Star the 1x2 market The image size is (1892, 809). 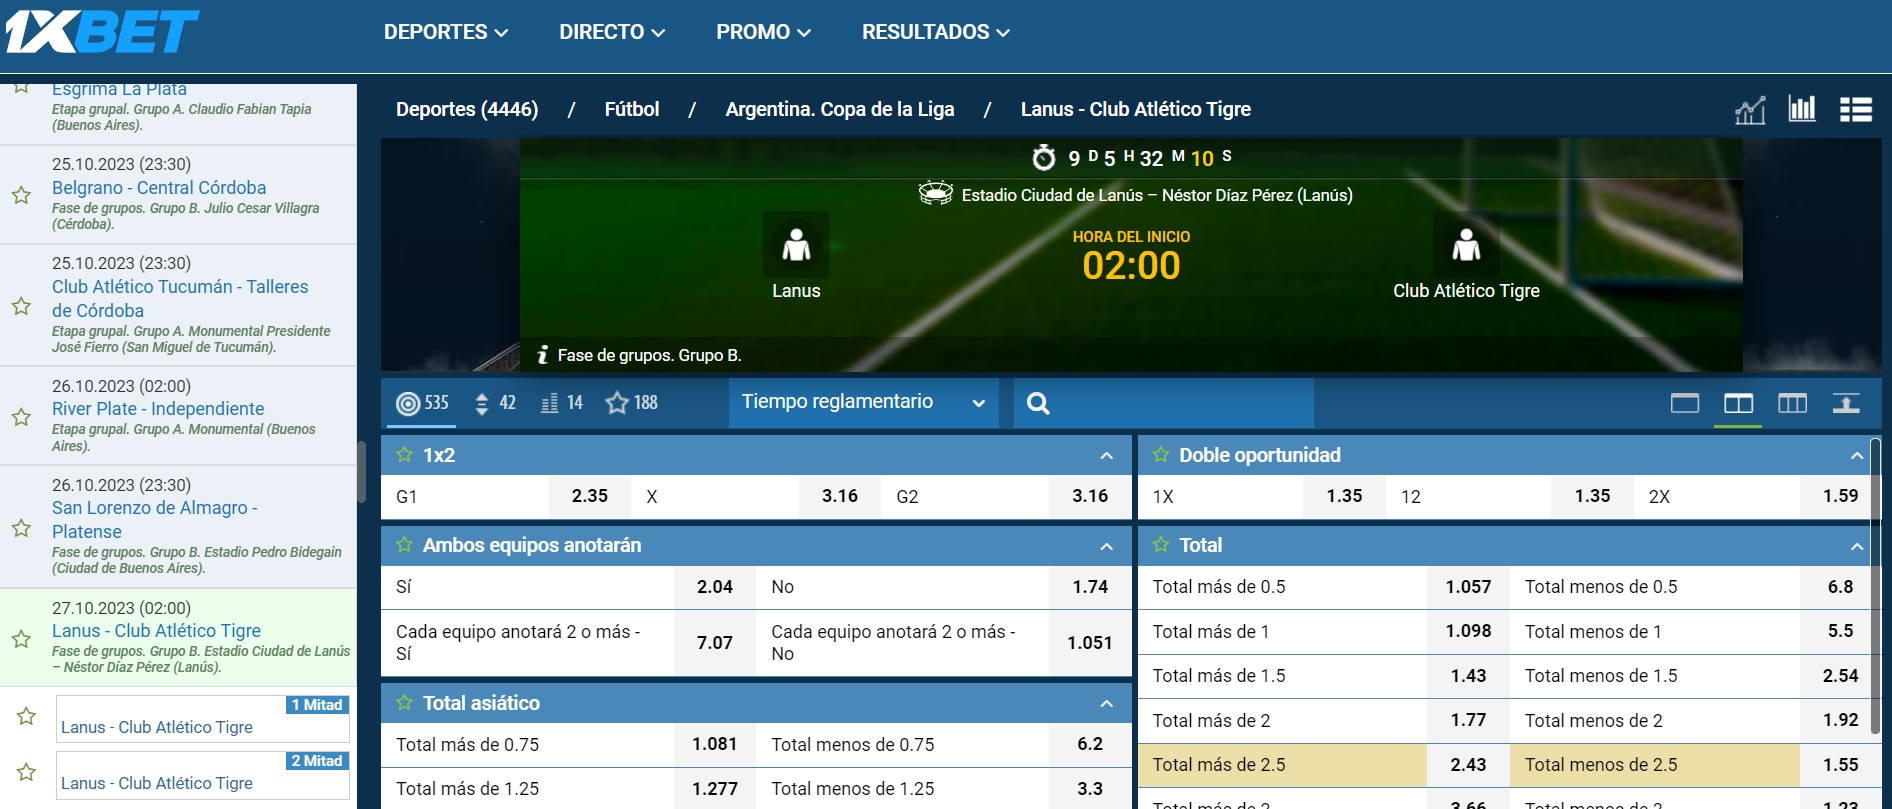[404, 455]
